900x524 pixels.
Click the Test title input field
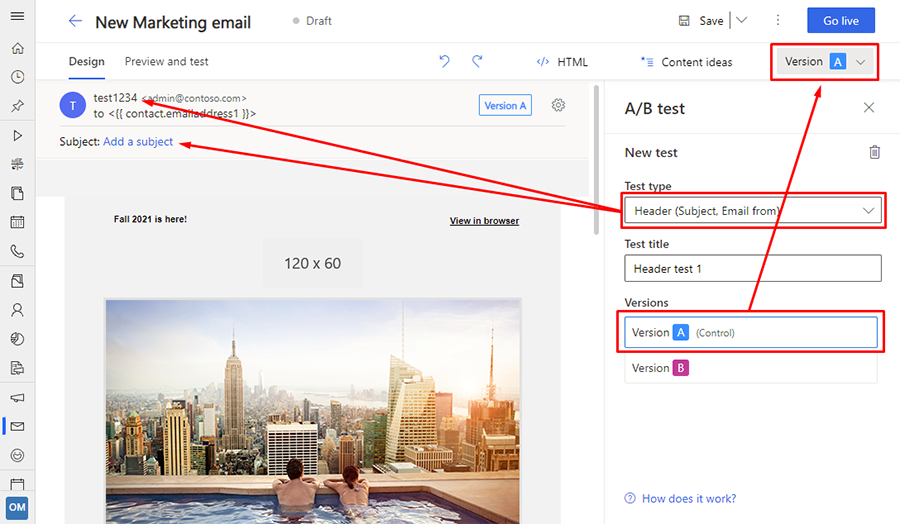click(753, 268)
